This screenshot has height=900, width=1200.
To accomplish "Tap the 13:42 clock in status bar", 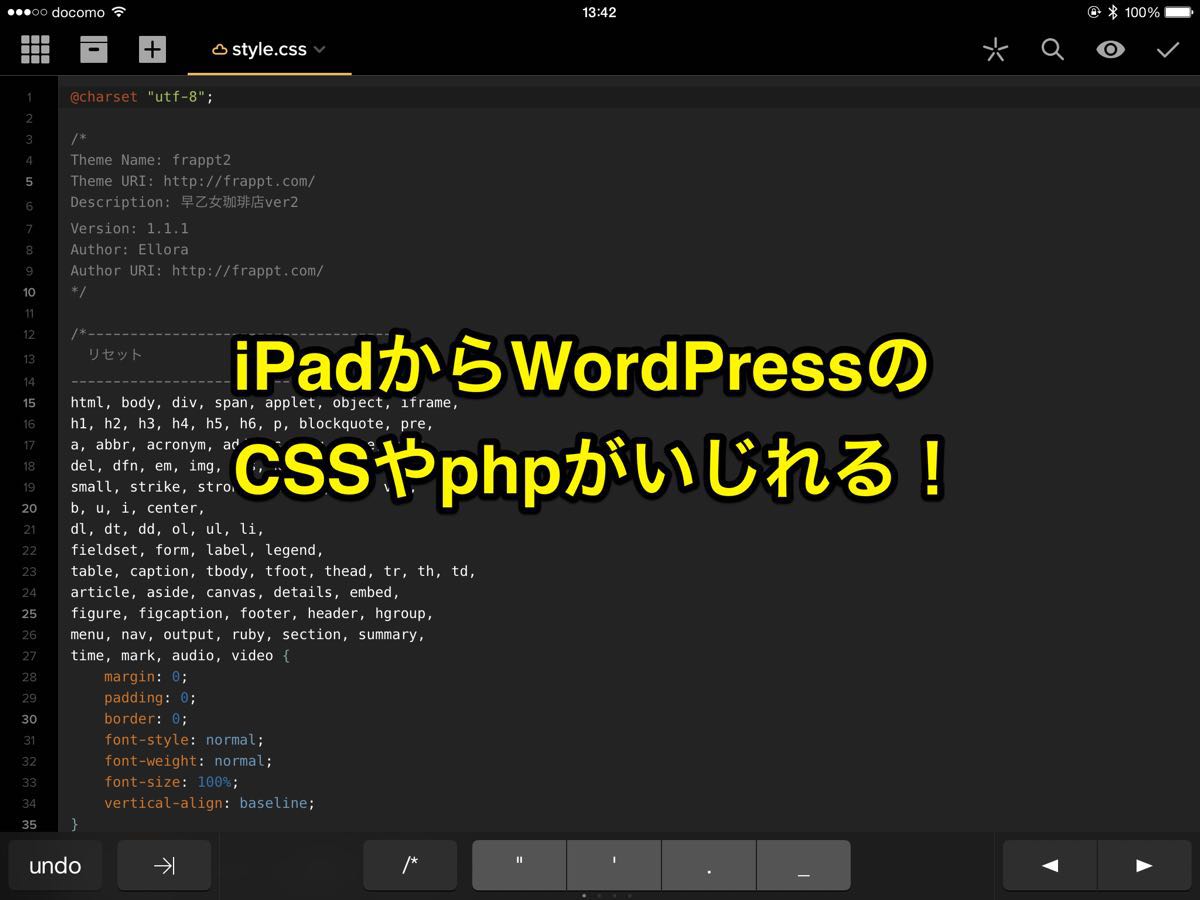I will (x=599, y=12).
